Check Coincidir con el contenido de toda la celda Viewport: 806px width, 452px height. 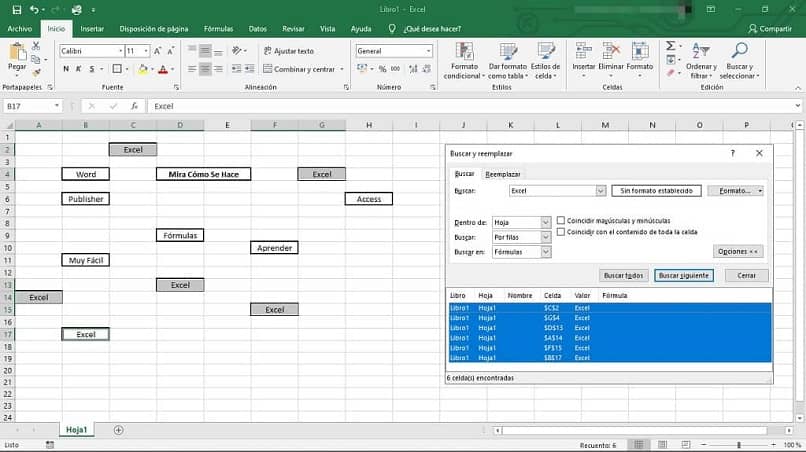561,232
